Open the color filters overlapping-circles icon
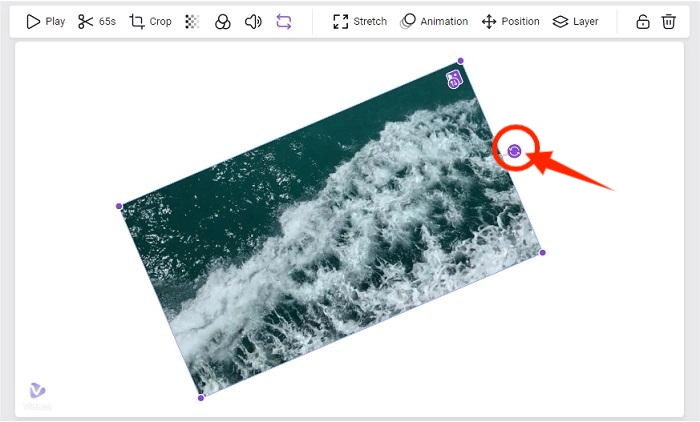 point(223,21)
